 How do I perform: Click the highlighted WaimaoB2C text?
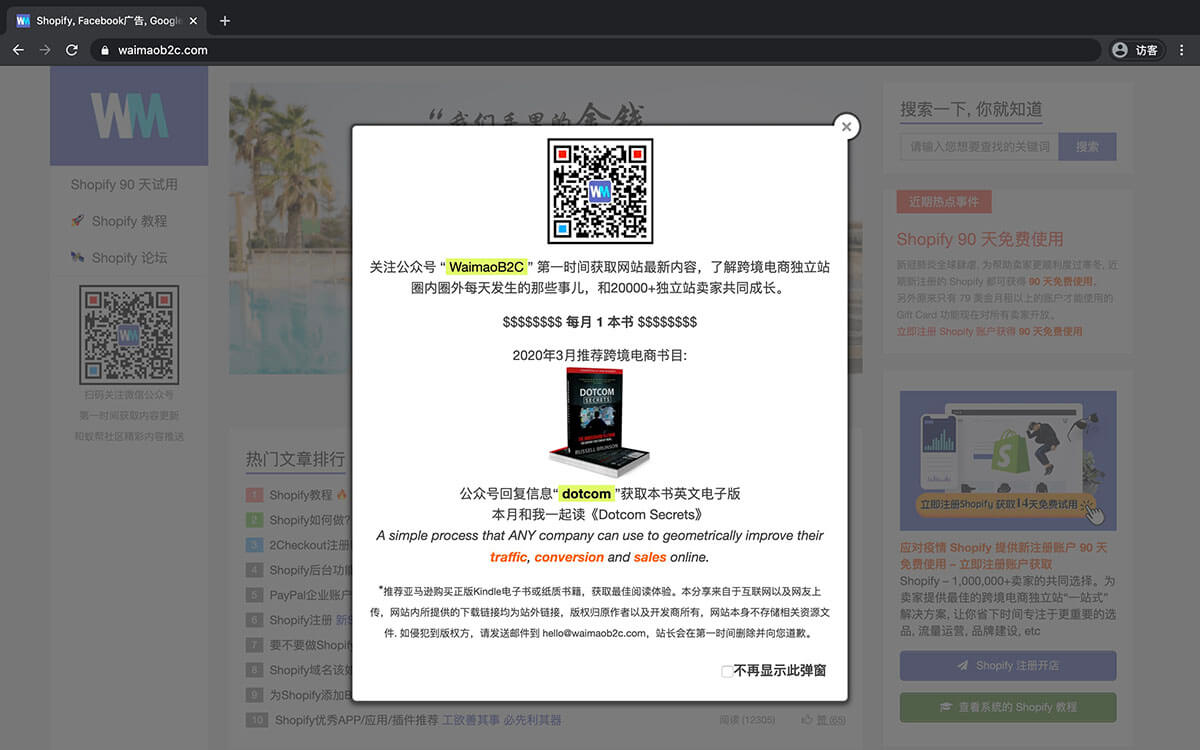point(486,267)
